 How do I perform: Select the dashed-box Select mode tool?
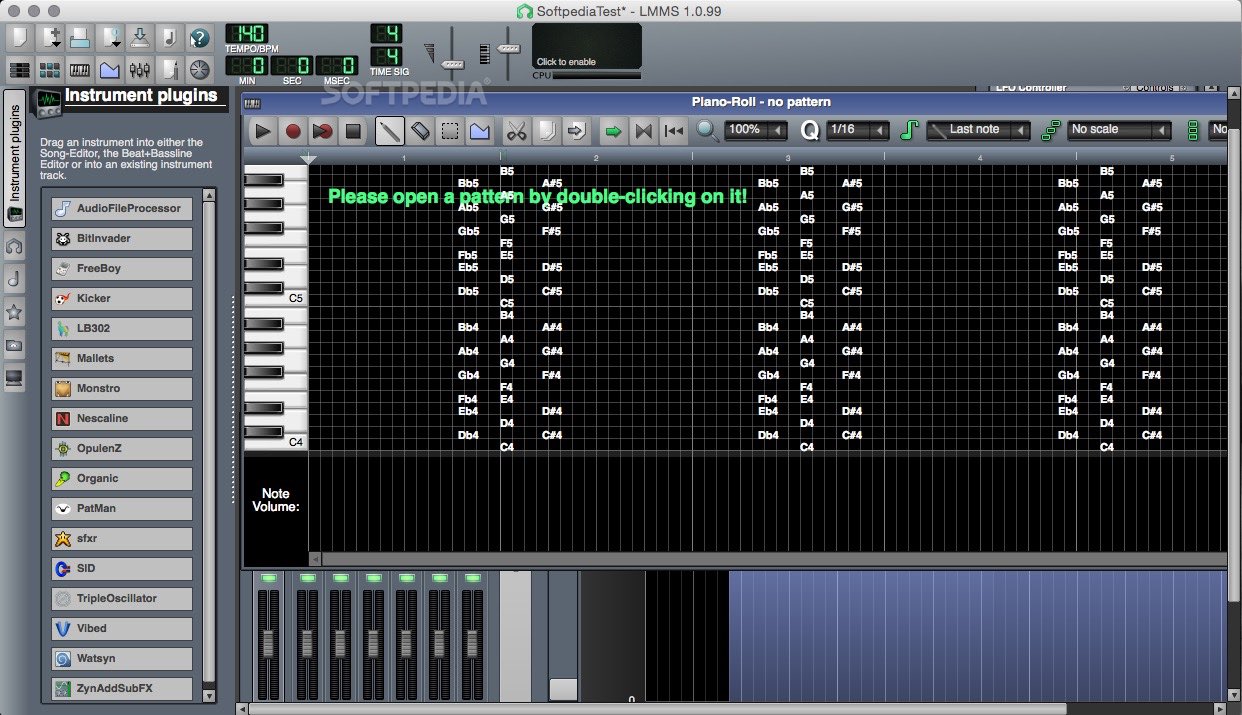[x=450, y=130]
